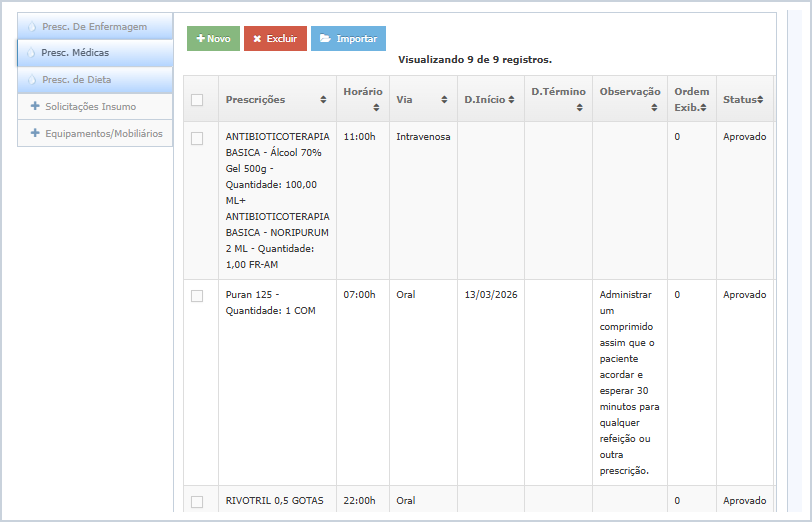Expand Solicitações Insumo section
Screen dimensions: 812x522
95,107
